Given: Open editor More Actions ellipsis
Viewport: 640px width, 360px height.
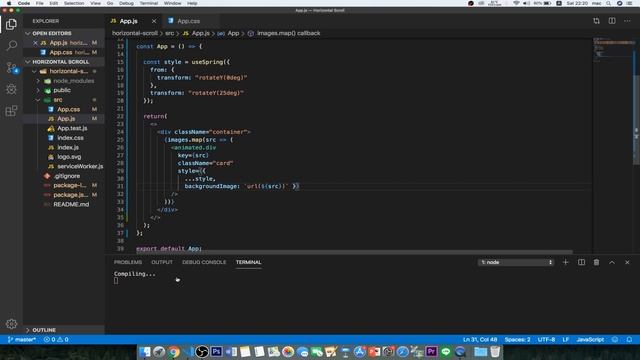Looking at the screenshot, I should point(627,21).
